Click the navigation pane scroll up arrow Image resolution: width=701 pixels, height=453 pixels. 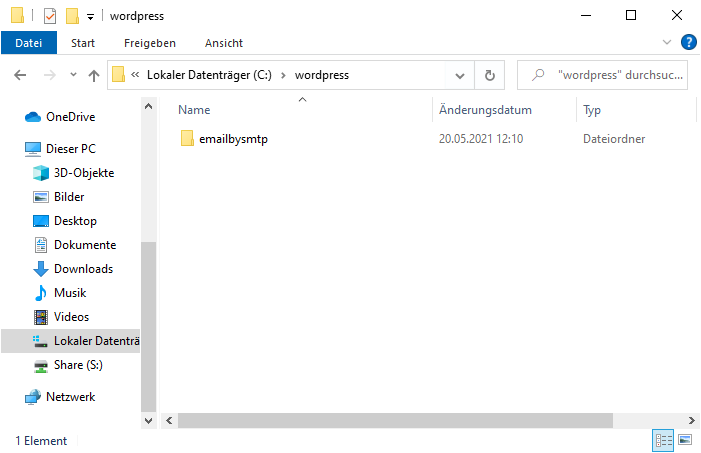coord(148,106)
